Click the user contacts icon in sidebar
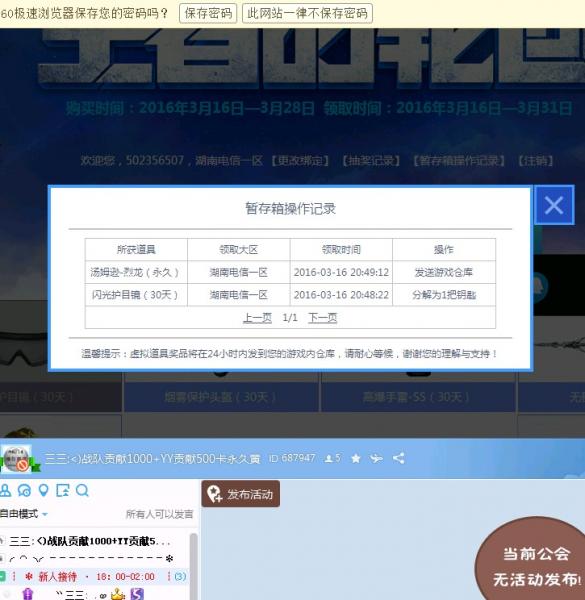 (x=5, y=491)
